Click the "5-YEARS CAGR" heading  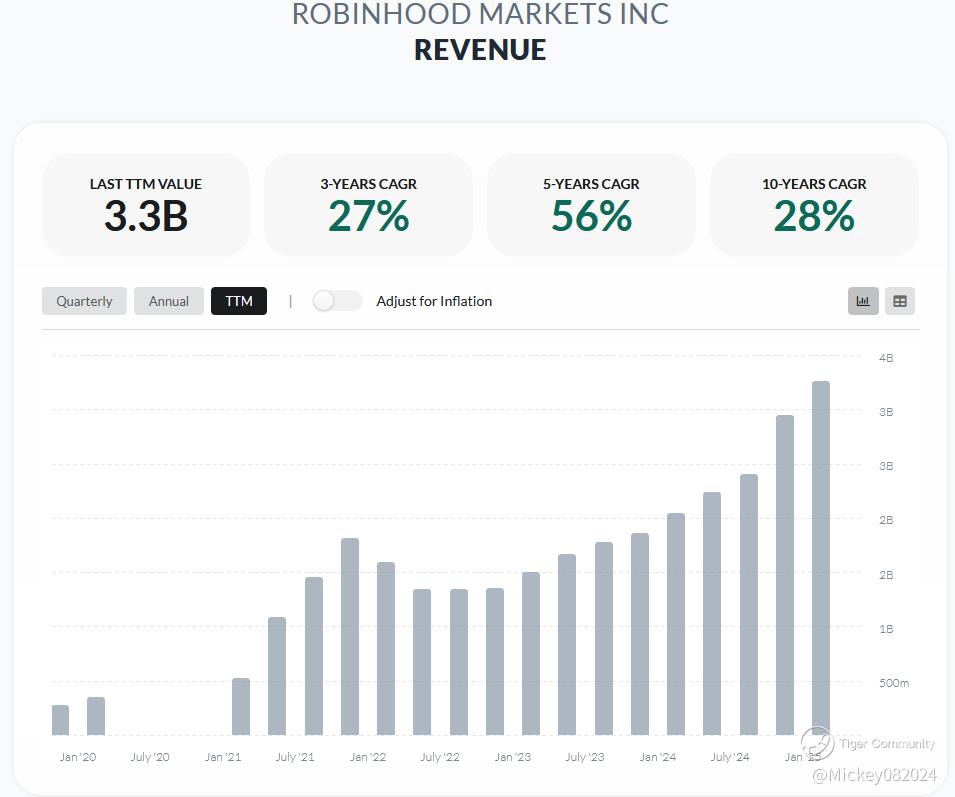point(591,184)
